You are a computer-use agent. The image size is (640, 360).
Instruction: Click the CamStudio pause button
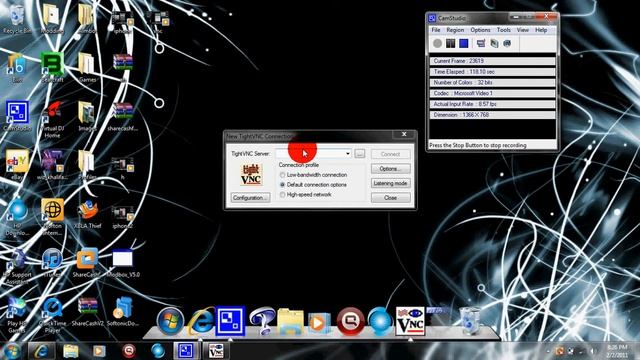click(x=450, y=43)
